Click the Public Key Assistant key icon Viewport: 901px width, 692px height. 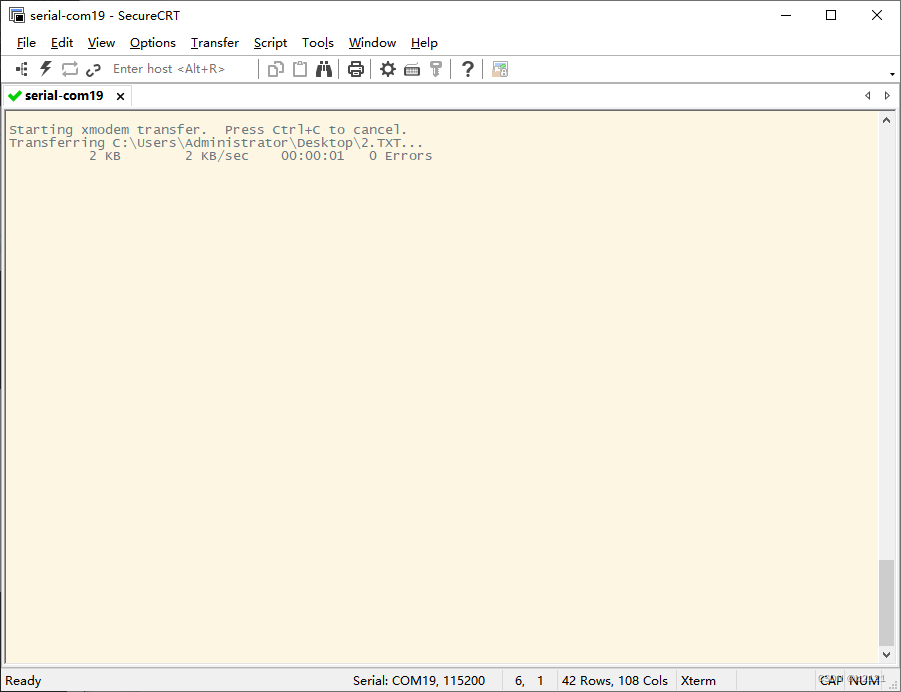(x=435, y=69)
